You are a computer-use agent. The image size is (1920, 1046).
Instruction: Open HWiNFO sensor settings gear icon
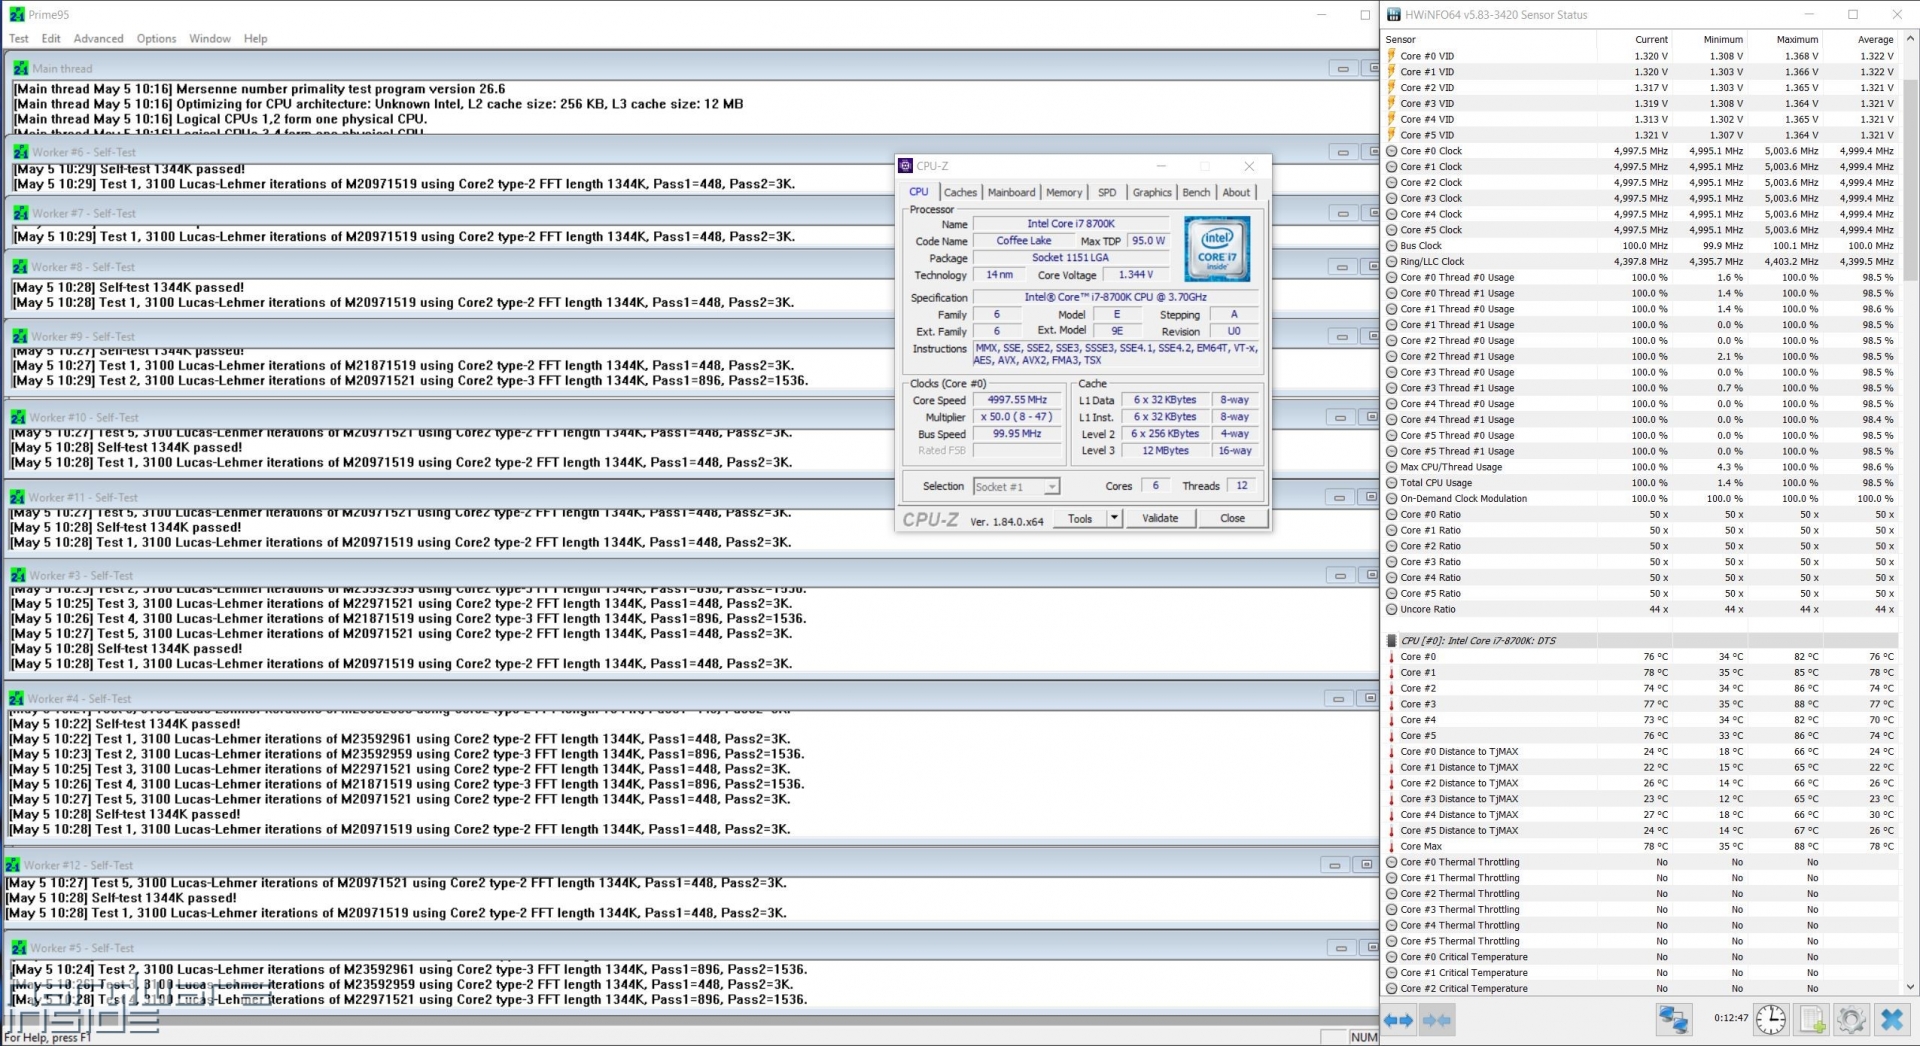point(1851,1020)
